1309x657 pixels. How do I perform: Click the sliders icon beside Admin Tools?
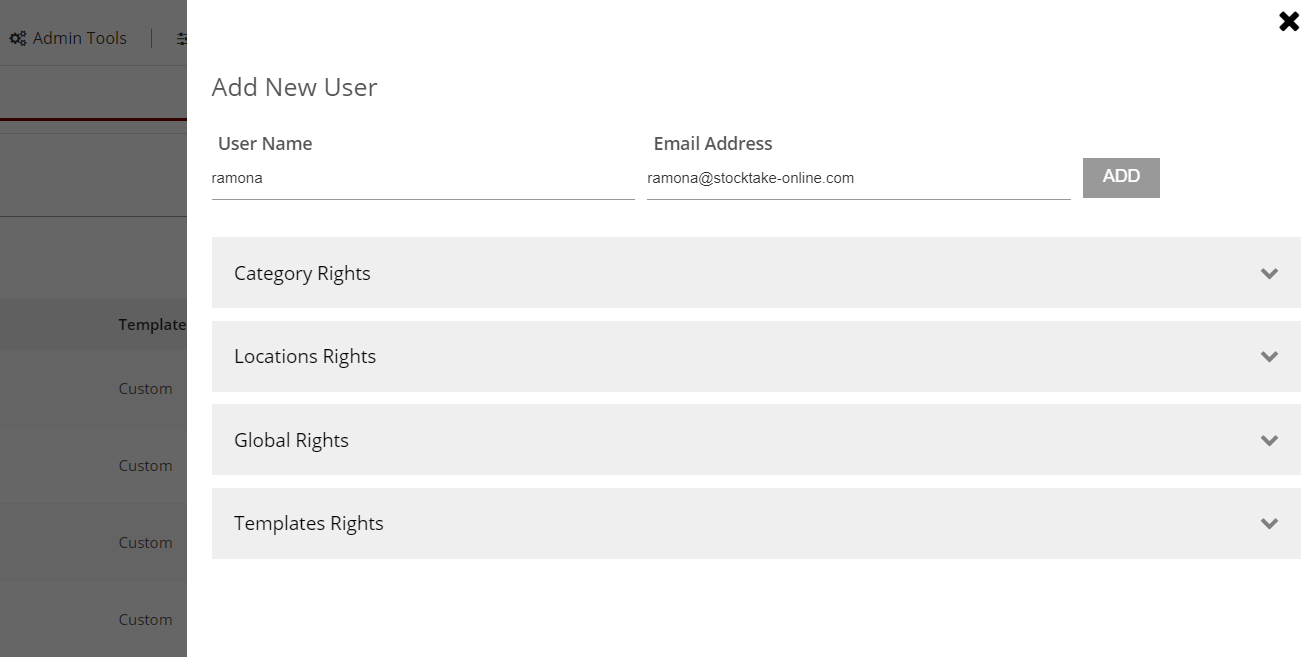[x=182, y=38]
